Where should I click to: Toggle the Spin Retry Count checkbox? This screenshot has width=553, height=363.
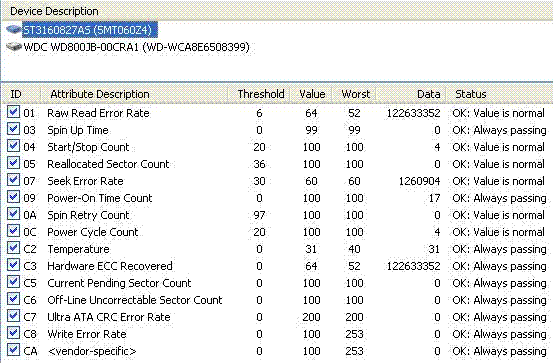click(13, 214)
